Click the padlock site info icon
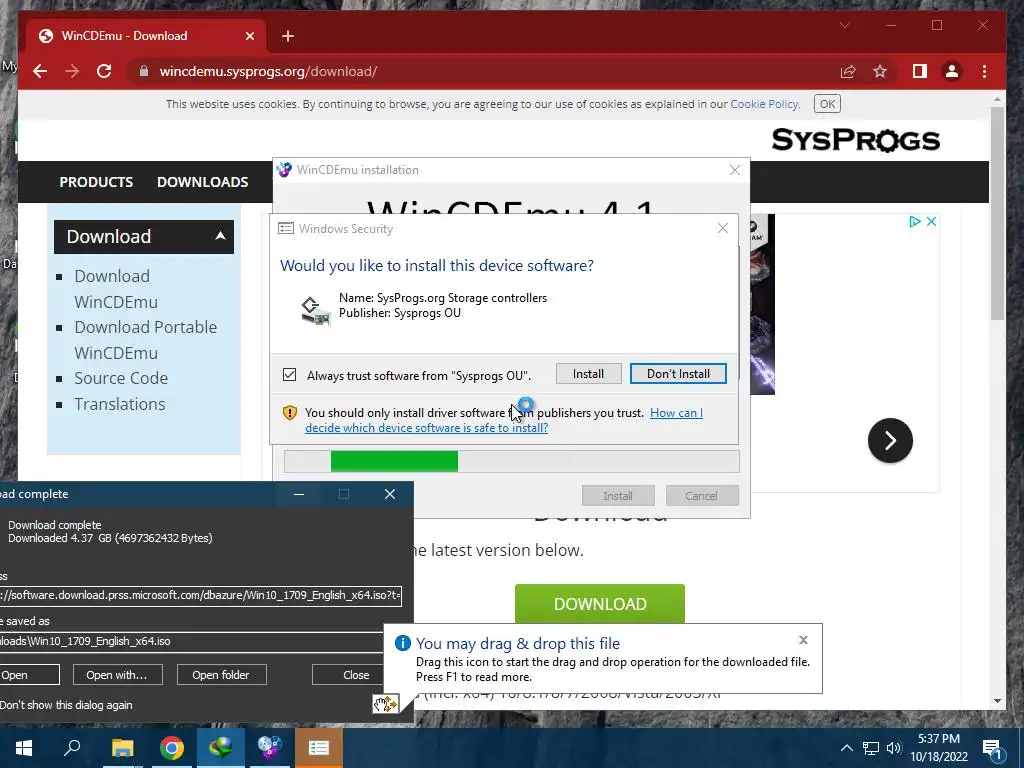The height and width of the screenshot is (768, 1024). click(144, 71)
